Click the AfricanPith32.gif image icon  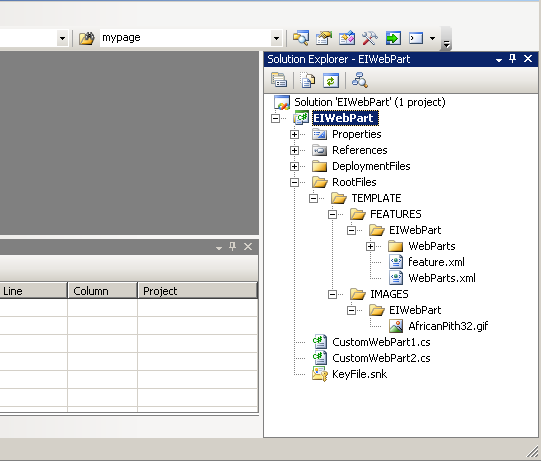pos(396,326)
